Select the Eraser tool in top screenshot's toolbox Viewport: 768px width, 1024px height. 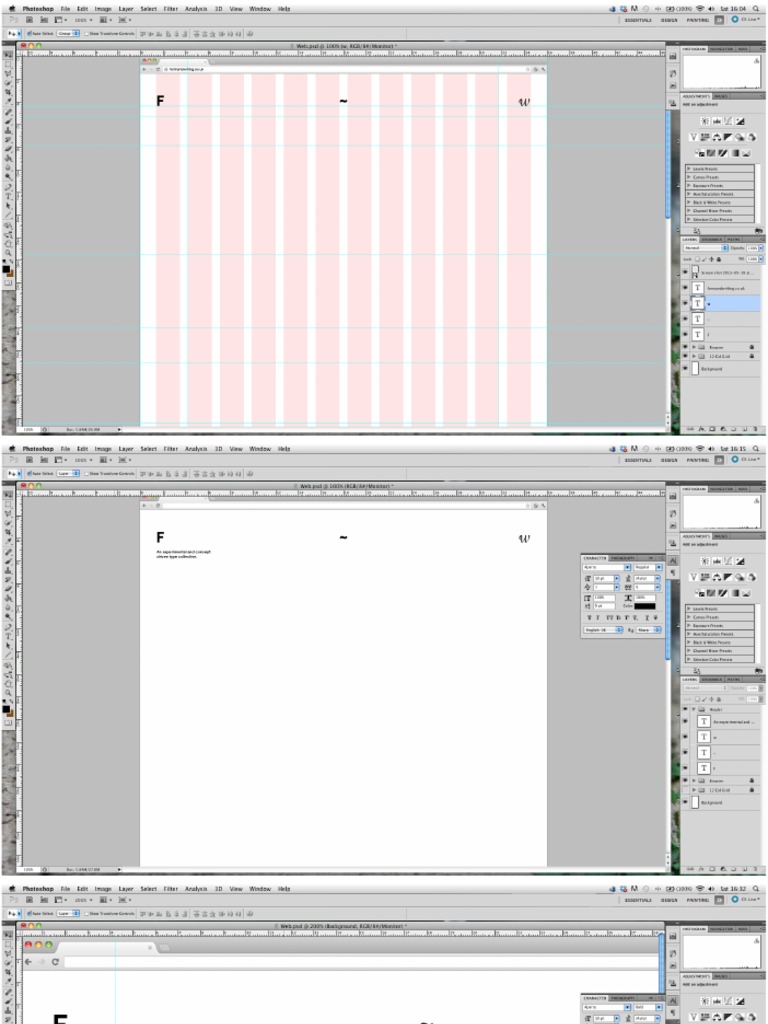[8, 149]
